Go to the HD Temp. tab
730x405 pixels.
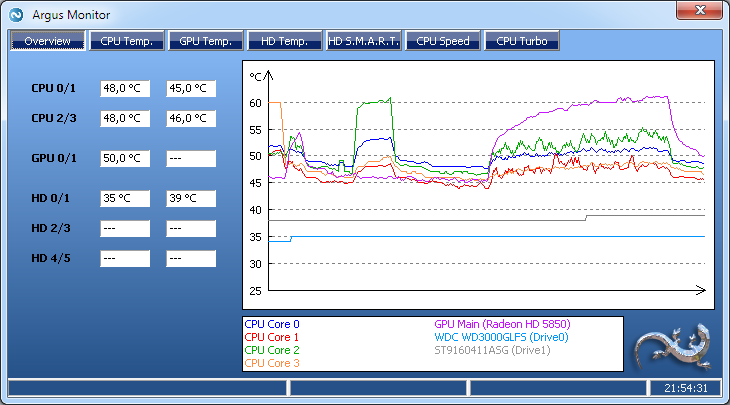point(284,41)
